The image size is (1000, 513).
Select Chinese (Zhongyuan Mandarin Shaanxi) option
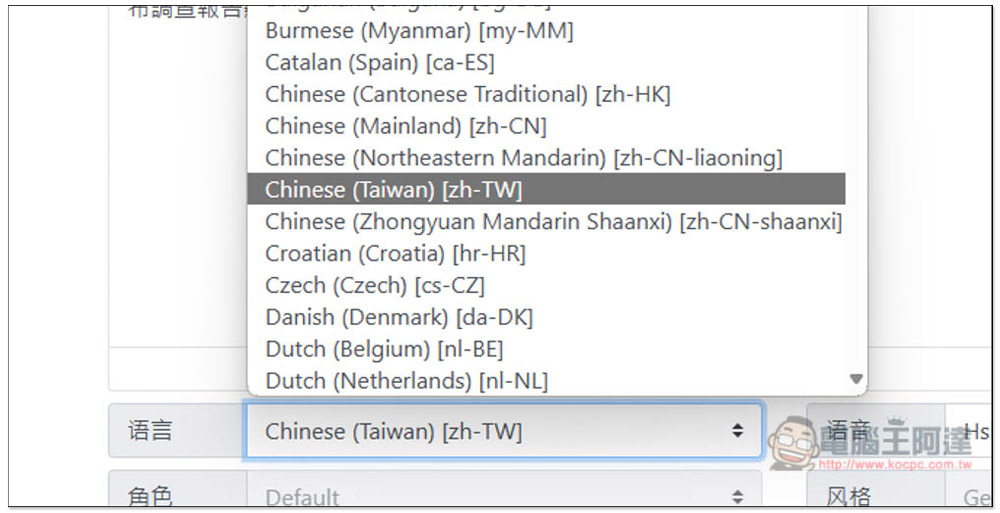coord(546,221)
